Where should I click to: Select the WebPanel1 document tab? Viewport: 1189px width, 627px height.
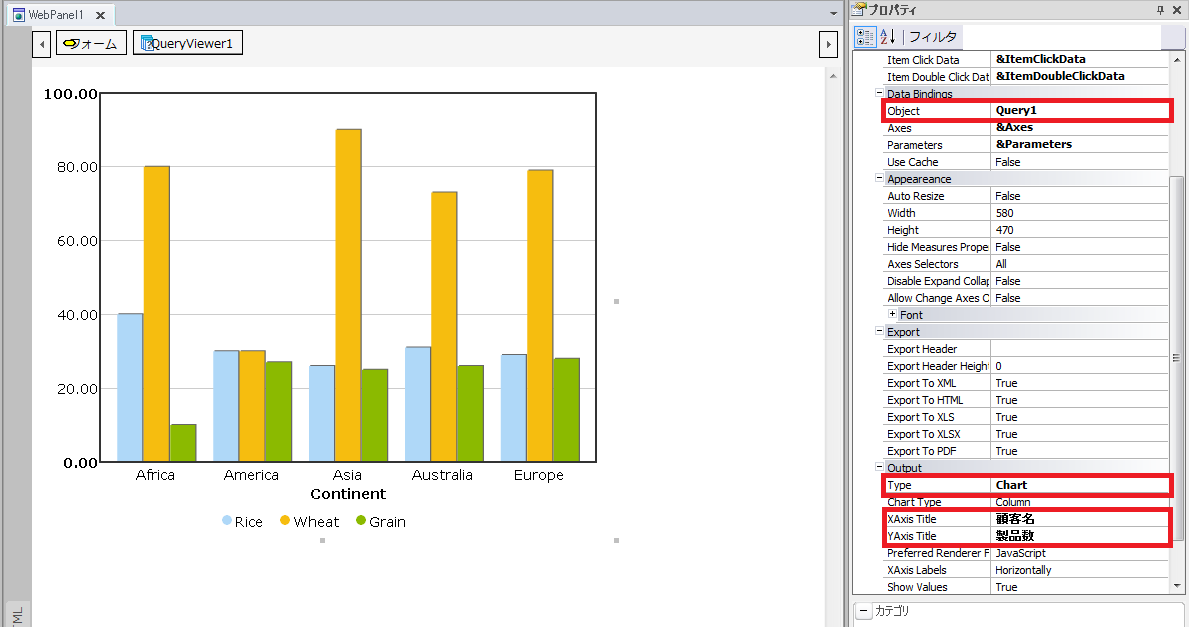tap(56, 15)
